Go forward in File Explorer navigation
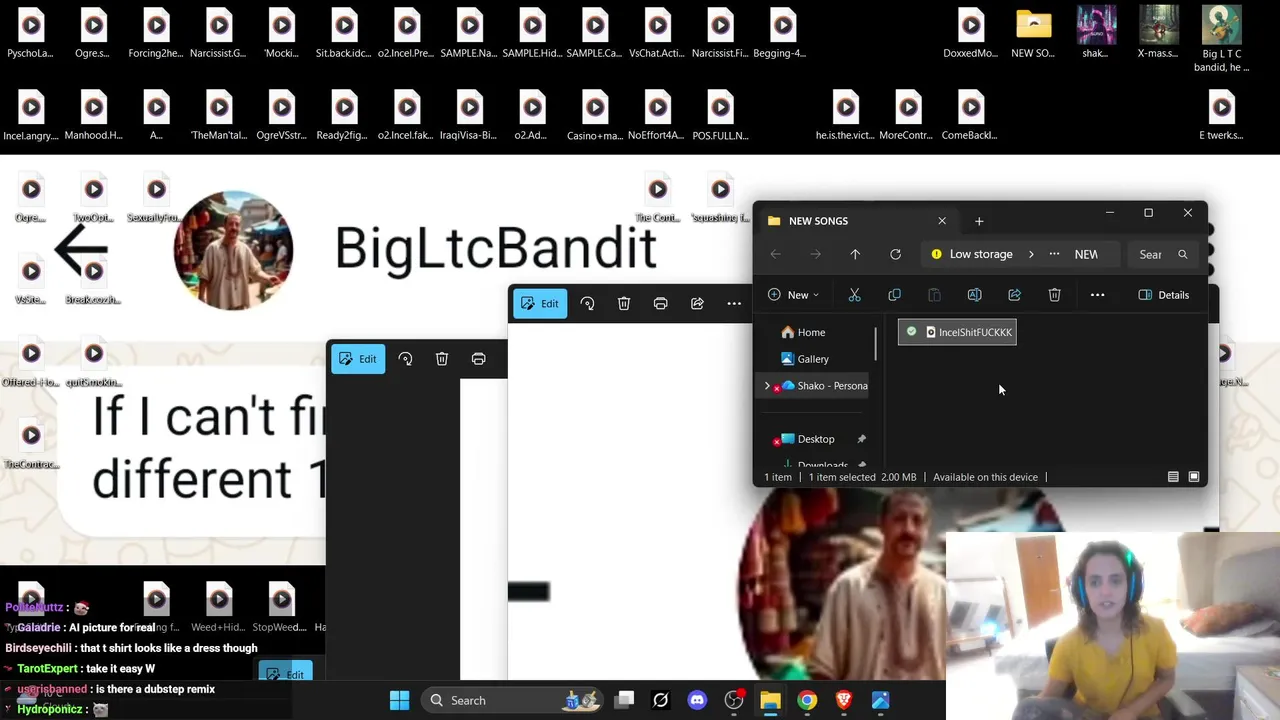 coord(815,254)
